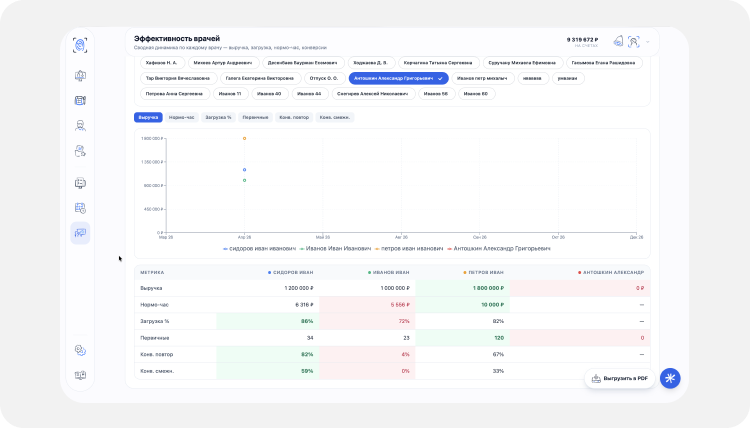Toggle doctor chip Иванов 44
750x428 pixels.
pos(309,94)
